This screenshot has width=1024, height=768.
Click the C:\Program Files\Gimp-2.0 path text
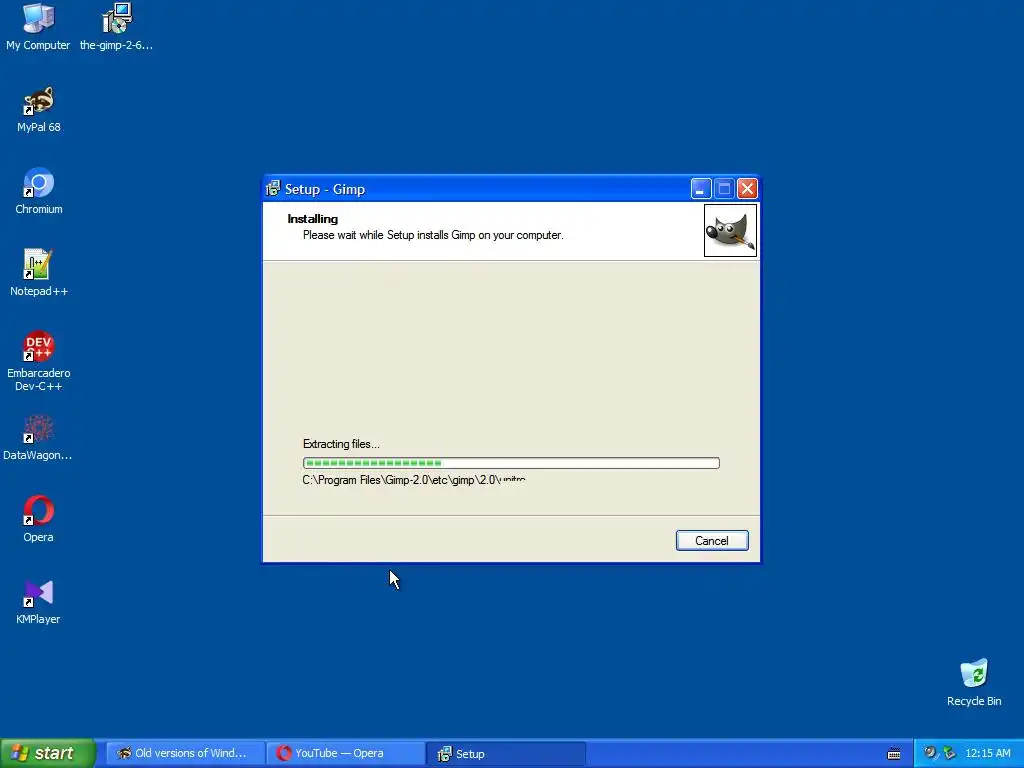tap(414, 480)
